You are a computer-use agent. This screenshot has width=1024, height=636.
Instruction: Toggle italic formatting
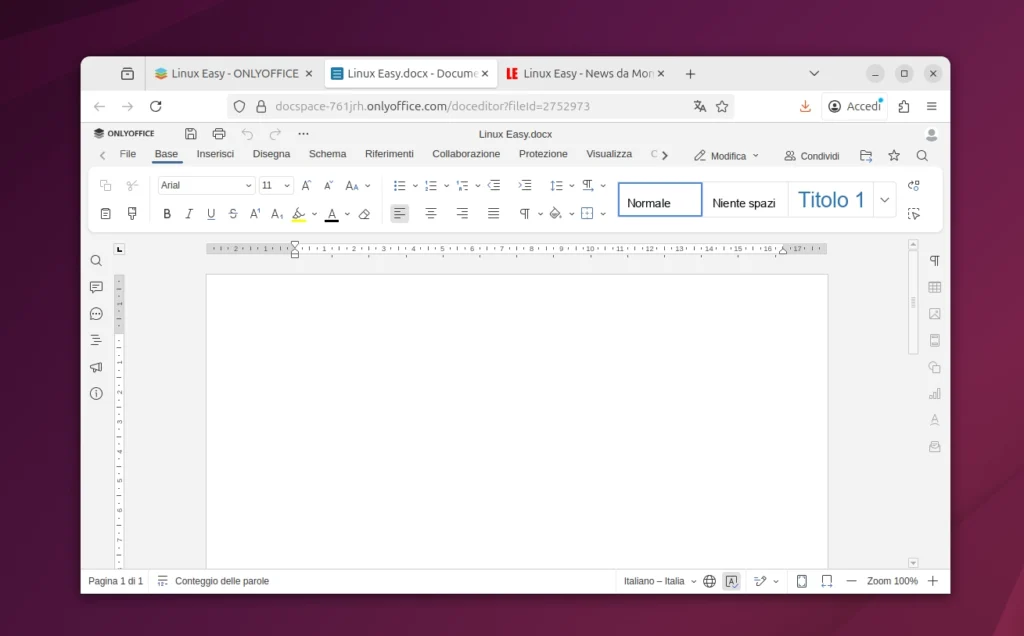click(x=189, y=213)
